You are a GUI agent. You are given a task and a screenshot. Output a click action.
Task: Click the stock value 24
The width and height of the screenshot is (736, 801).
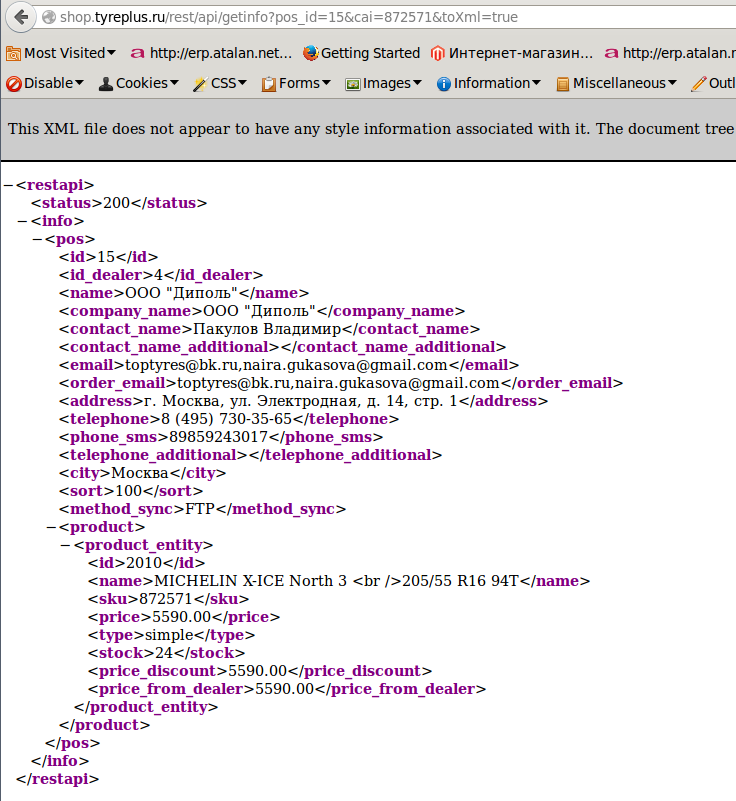coord(164,653)
